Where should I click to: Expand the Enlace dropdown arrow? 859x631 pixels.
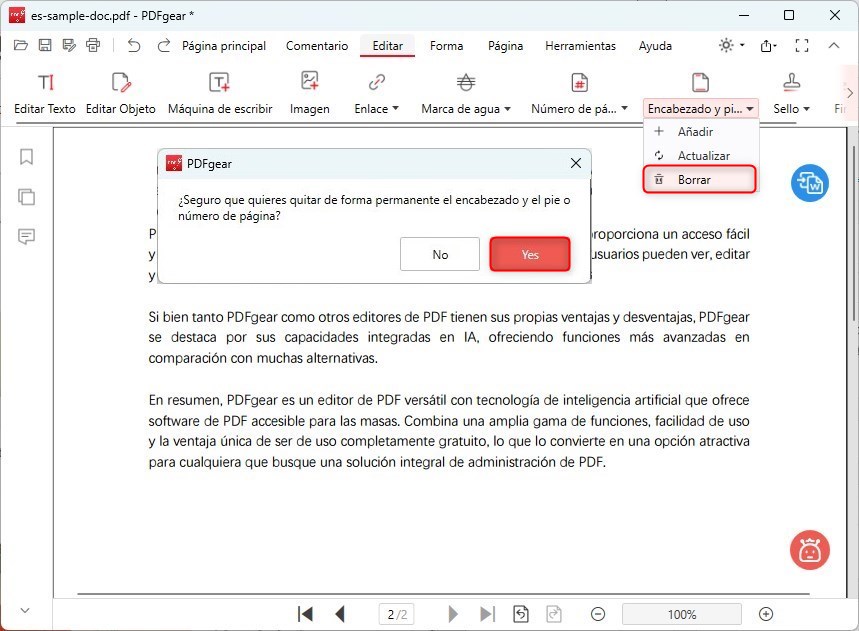coord(396,108)
